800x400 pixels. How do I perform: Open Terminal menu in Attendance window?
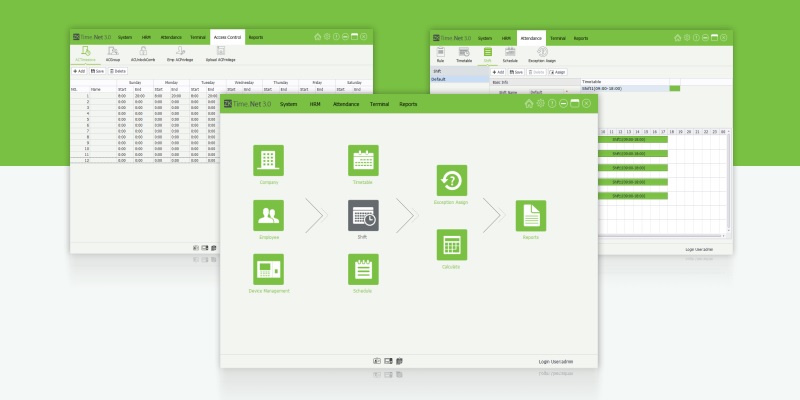pos(558,38)
